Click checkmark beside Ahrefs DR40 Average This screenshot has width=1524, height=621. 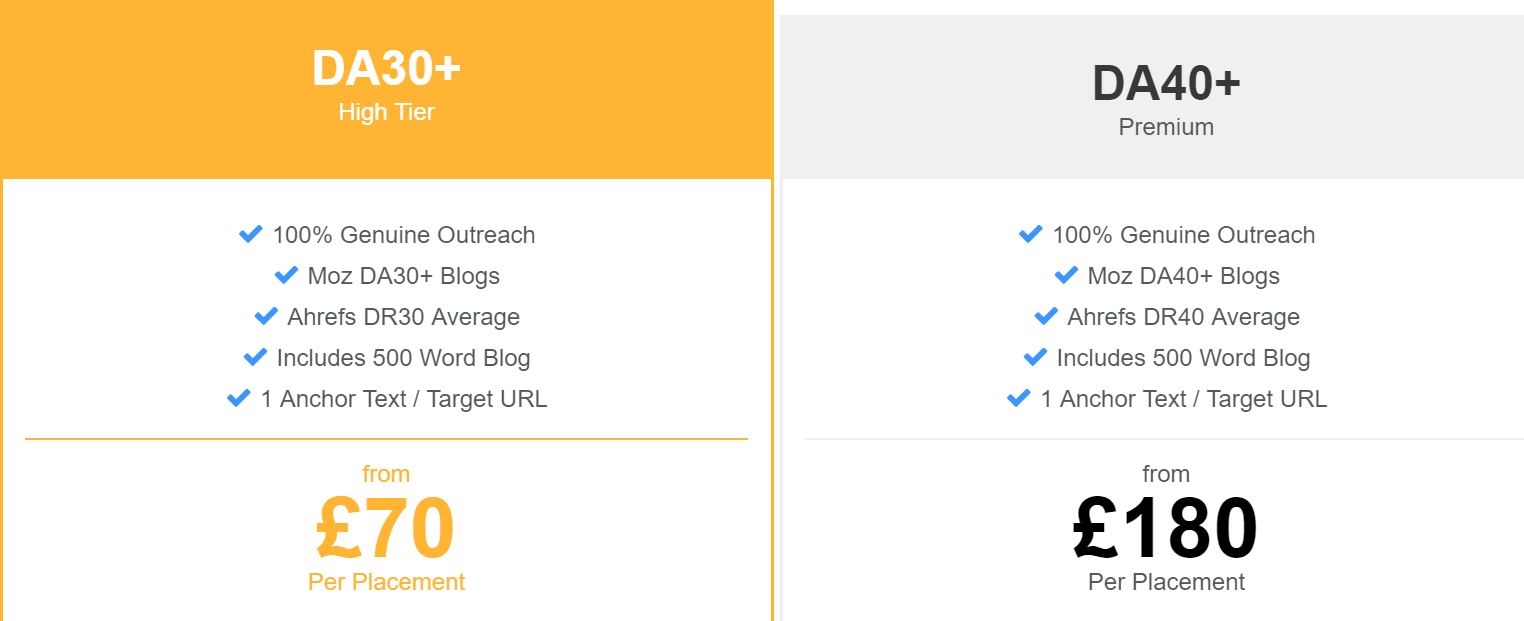tap(1046, 316)
